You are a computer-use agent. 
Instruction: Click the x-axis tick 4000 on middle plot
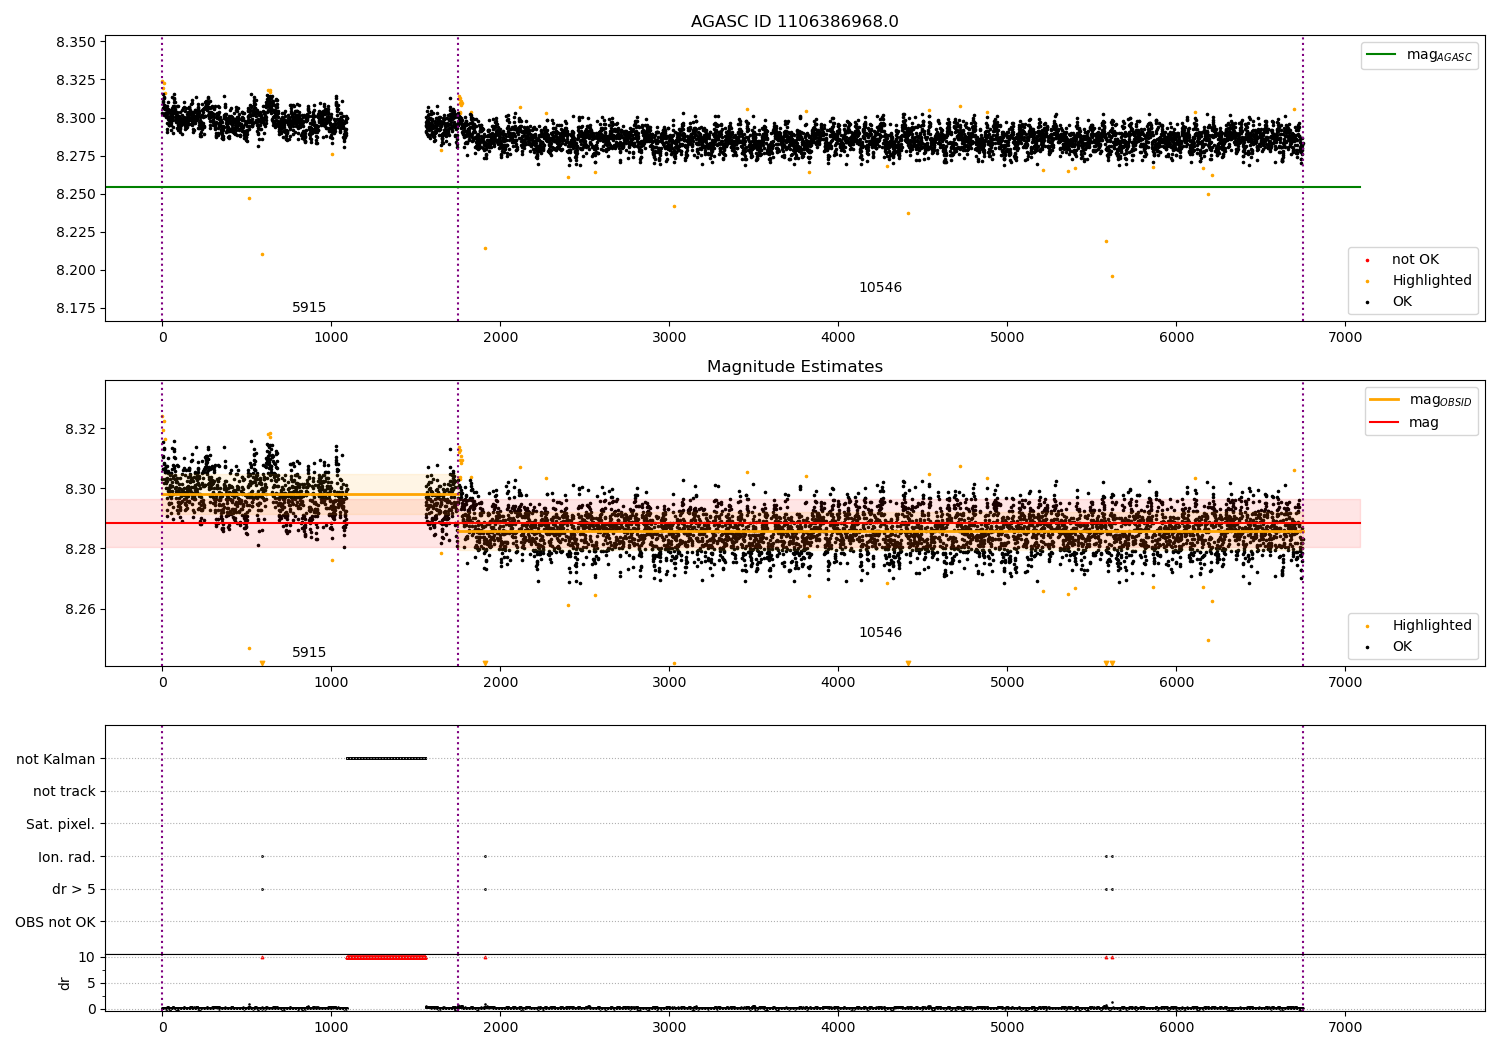(x=838, y=682)
